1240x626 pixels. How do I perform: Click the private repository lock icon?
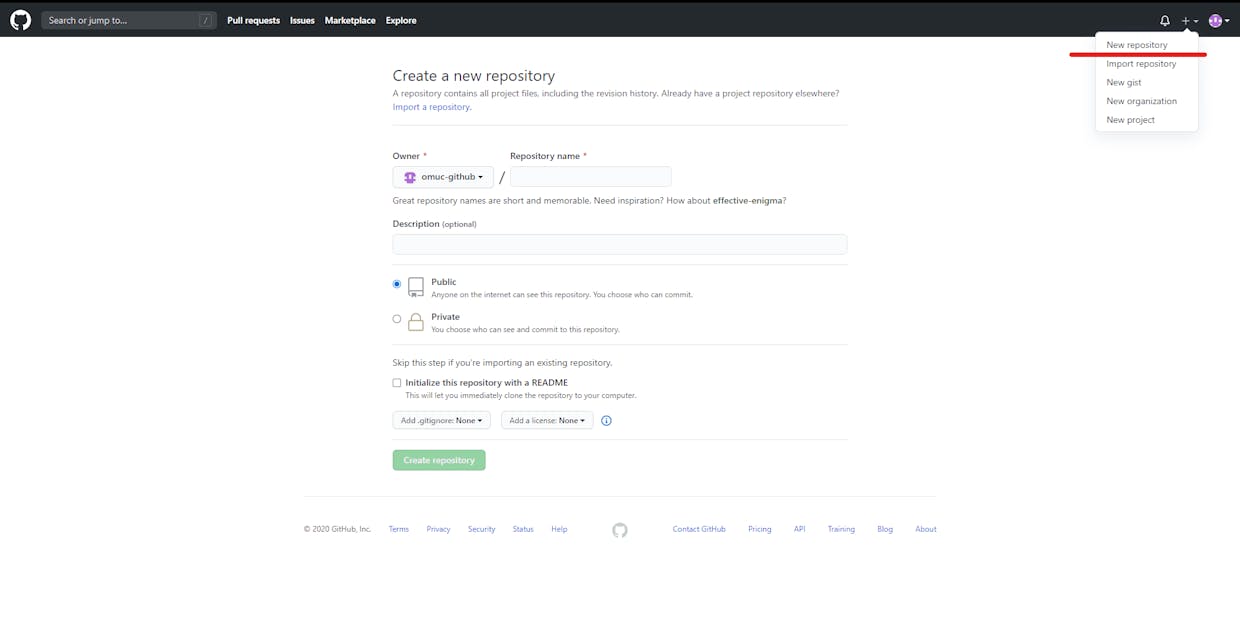pyautogui.click(x=416, y=322)
